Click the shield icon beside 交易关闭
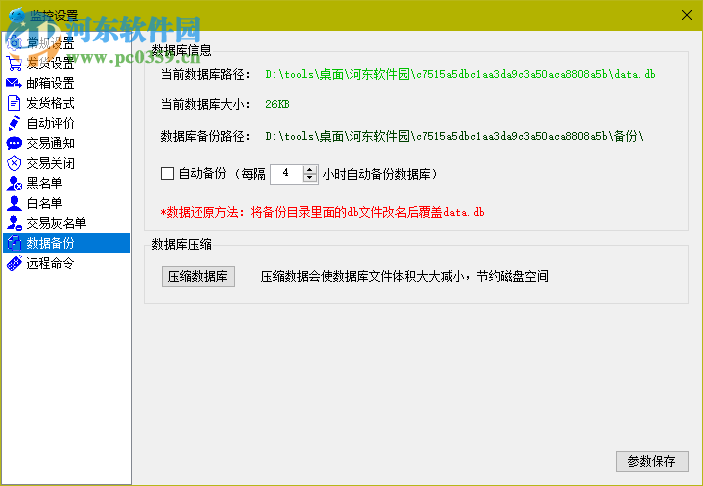This screenshot has height=486, width=703. [x=14, y=163]
